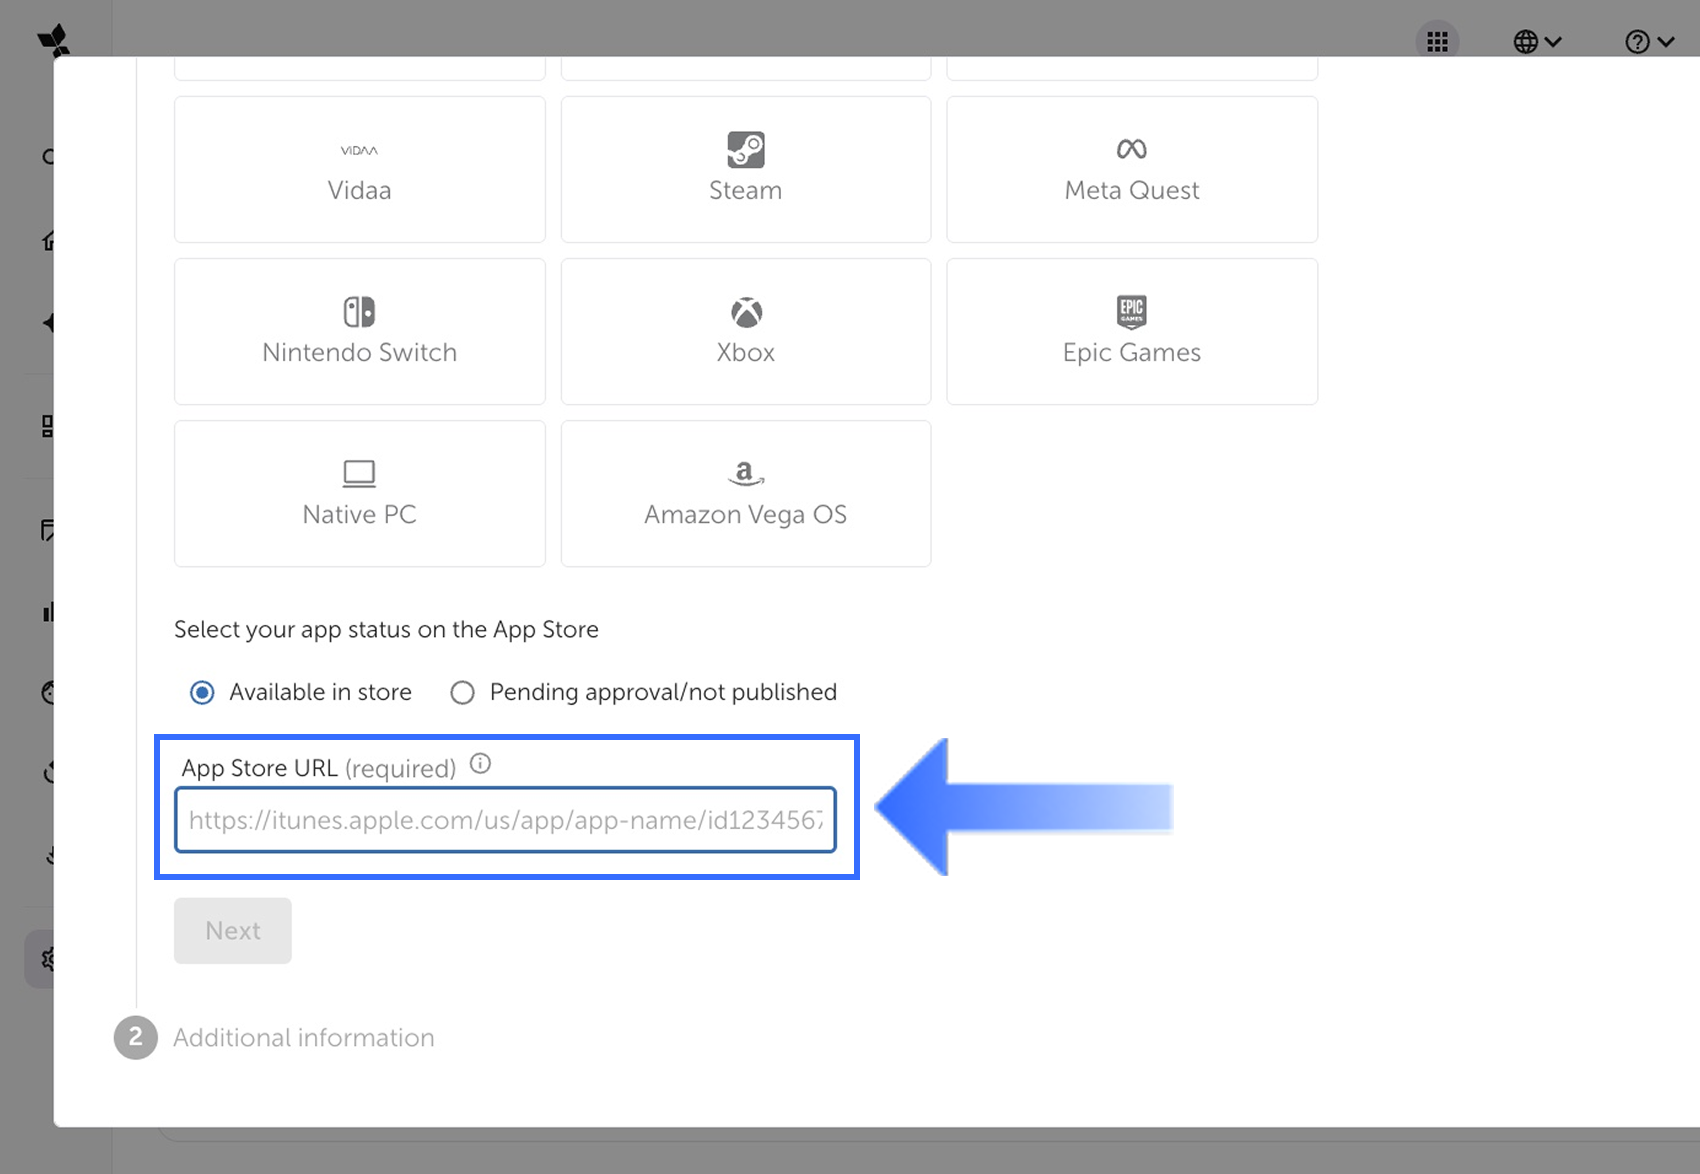Pick the Native PC platform tile
Image resolution: width=1700 pixels, height=1174 pixels.
point(359,493)
